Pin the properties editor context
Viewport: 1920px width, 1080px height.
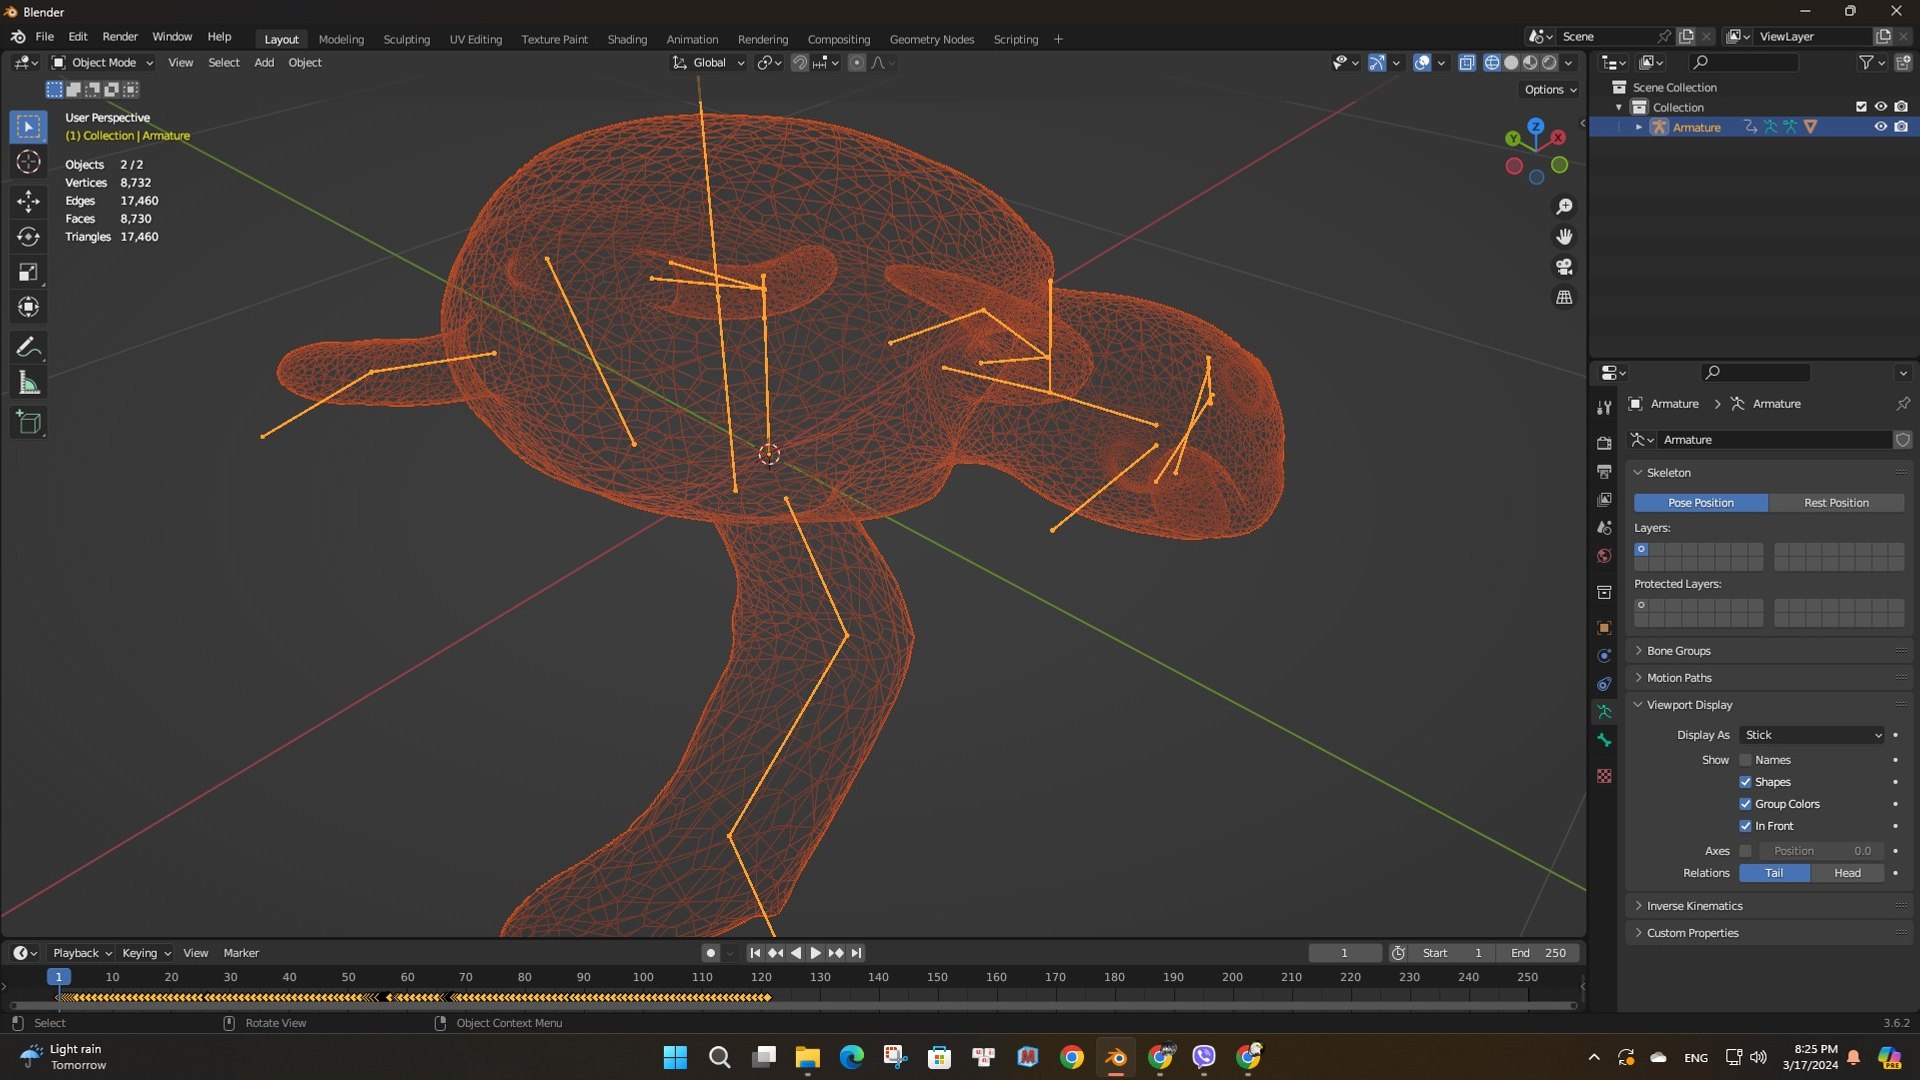click(x=1902, y=404)
